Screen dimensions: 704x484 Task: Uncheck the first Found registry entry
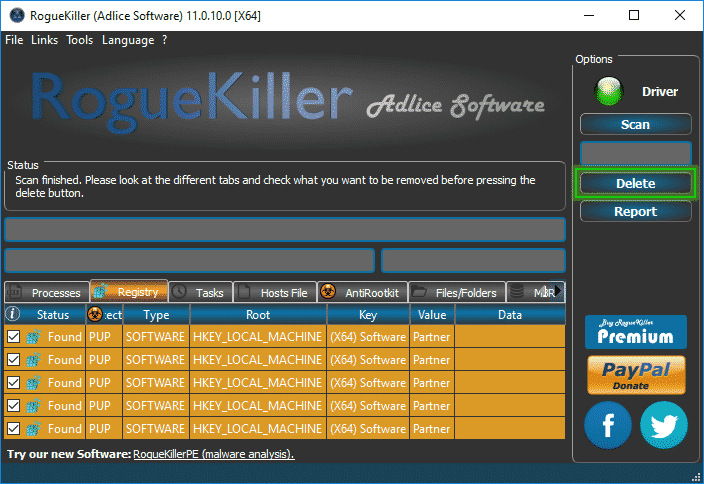(x=13, y=337)
